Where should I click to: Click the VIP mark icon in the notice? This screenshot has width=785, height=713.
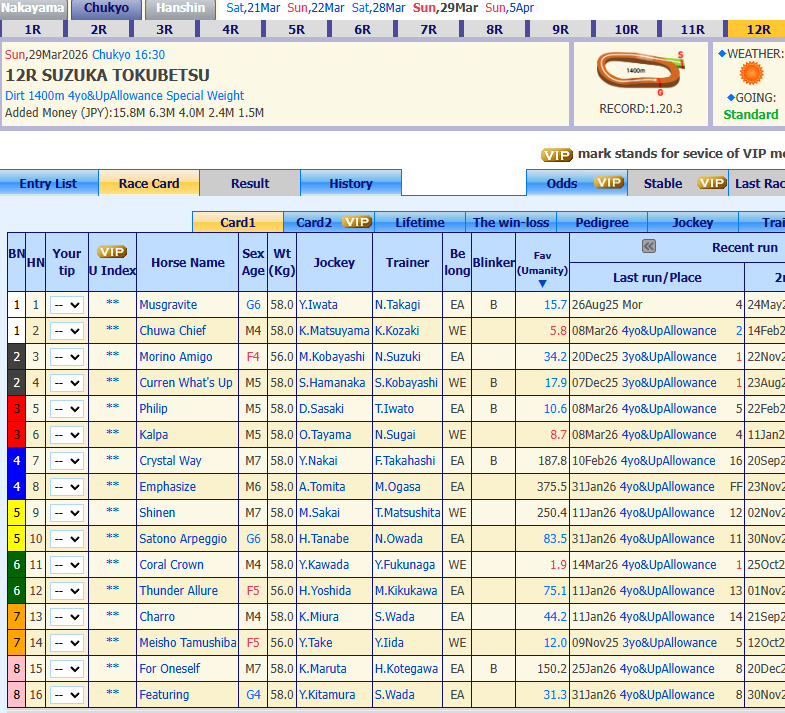click(x=557, y=155)
